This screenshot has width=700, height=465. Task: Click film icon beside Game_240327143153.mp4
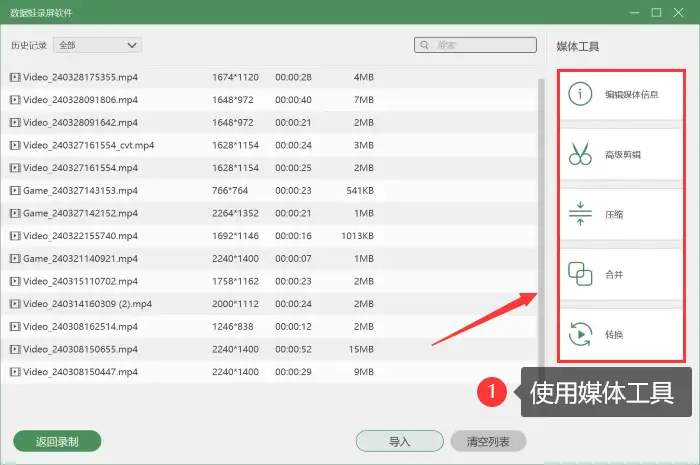(x=15, y=191)
